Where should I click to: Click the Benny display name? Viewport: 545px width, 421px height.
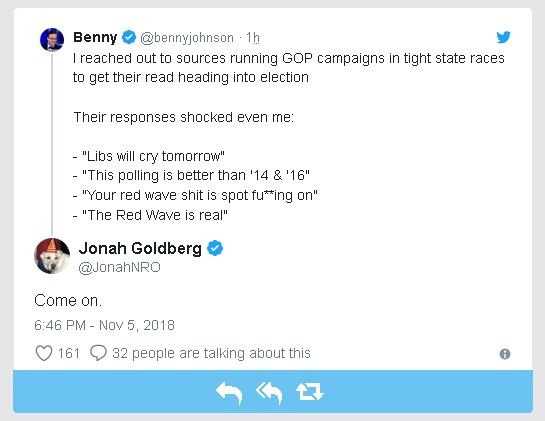(x=95, y=37)
